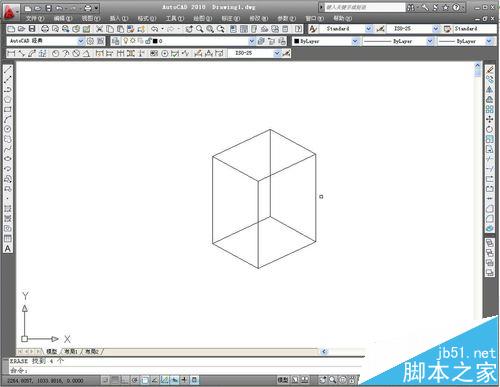500x387 pixels.
Task: Expand the ByLayer lineweight dropdown
Action: [x=489, y=41]
